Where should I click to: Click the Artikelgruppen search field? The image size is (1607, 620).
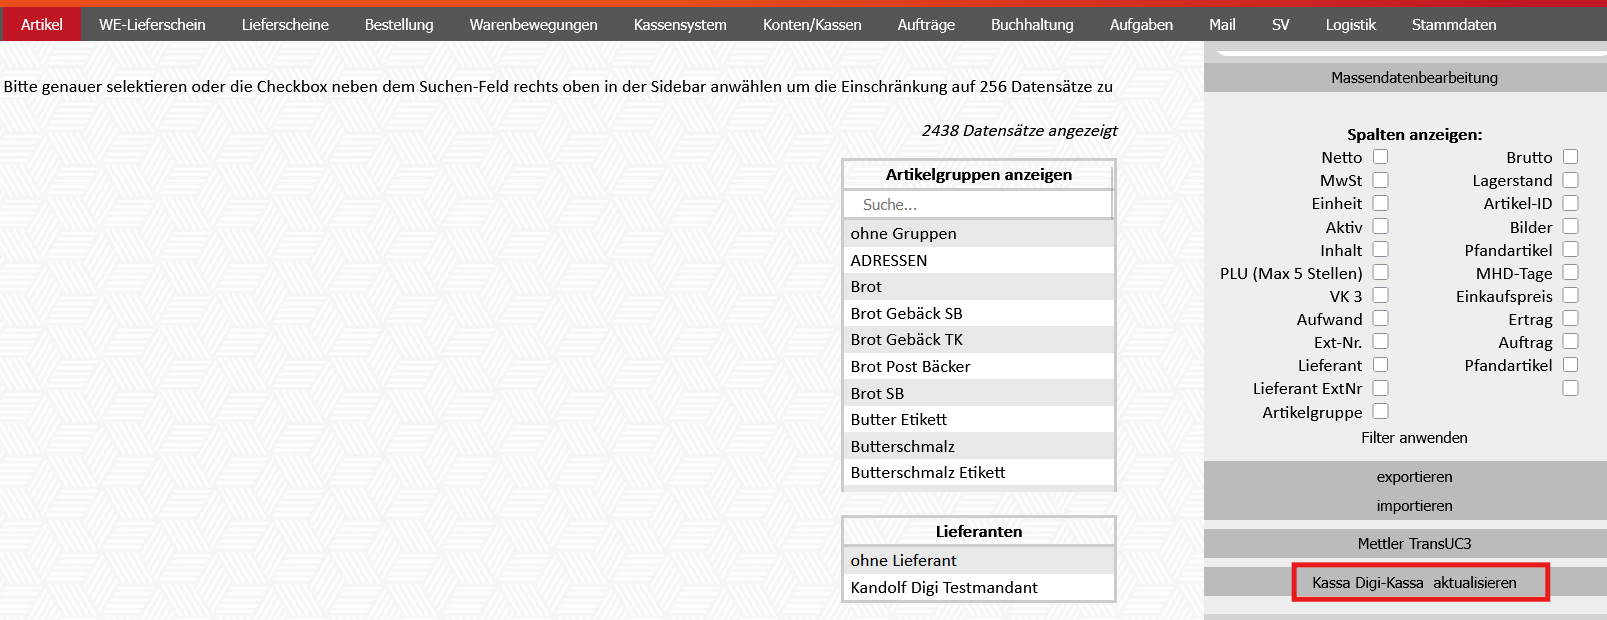[978, 205]
